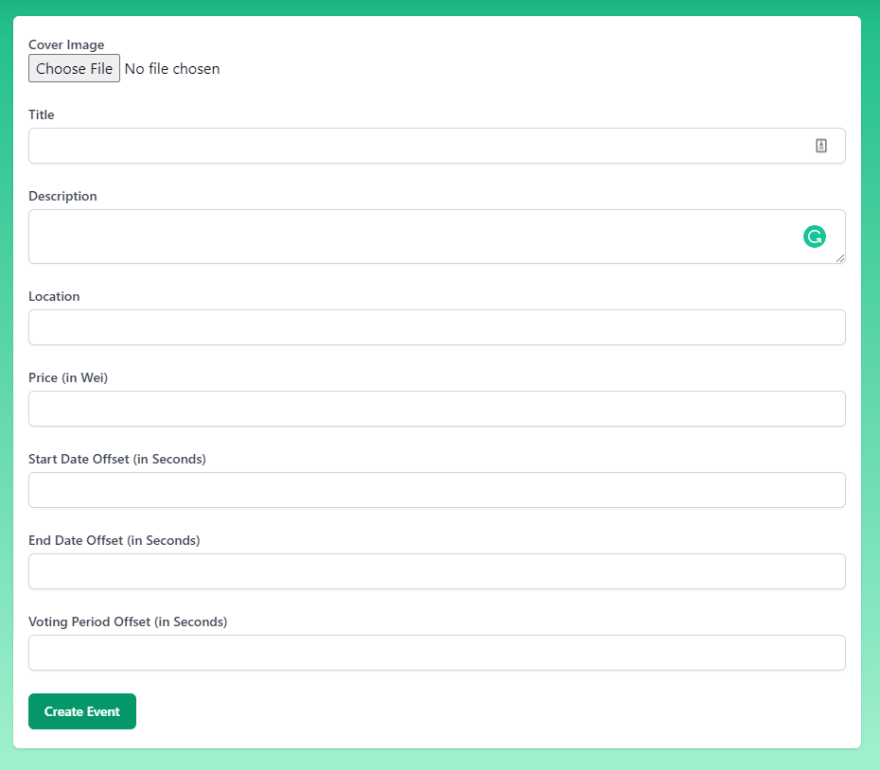Viewport: 880px width, 770px height.
Task: Focus the Location input field
Action: 437,327
